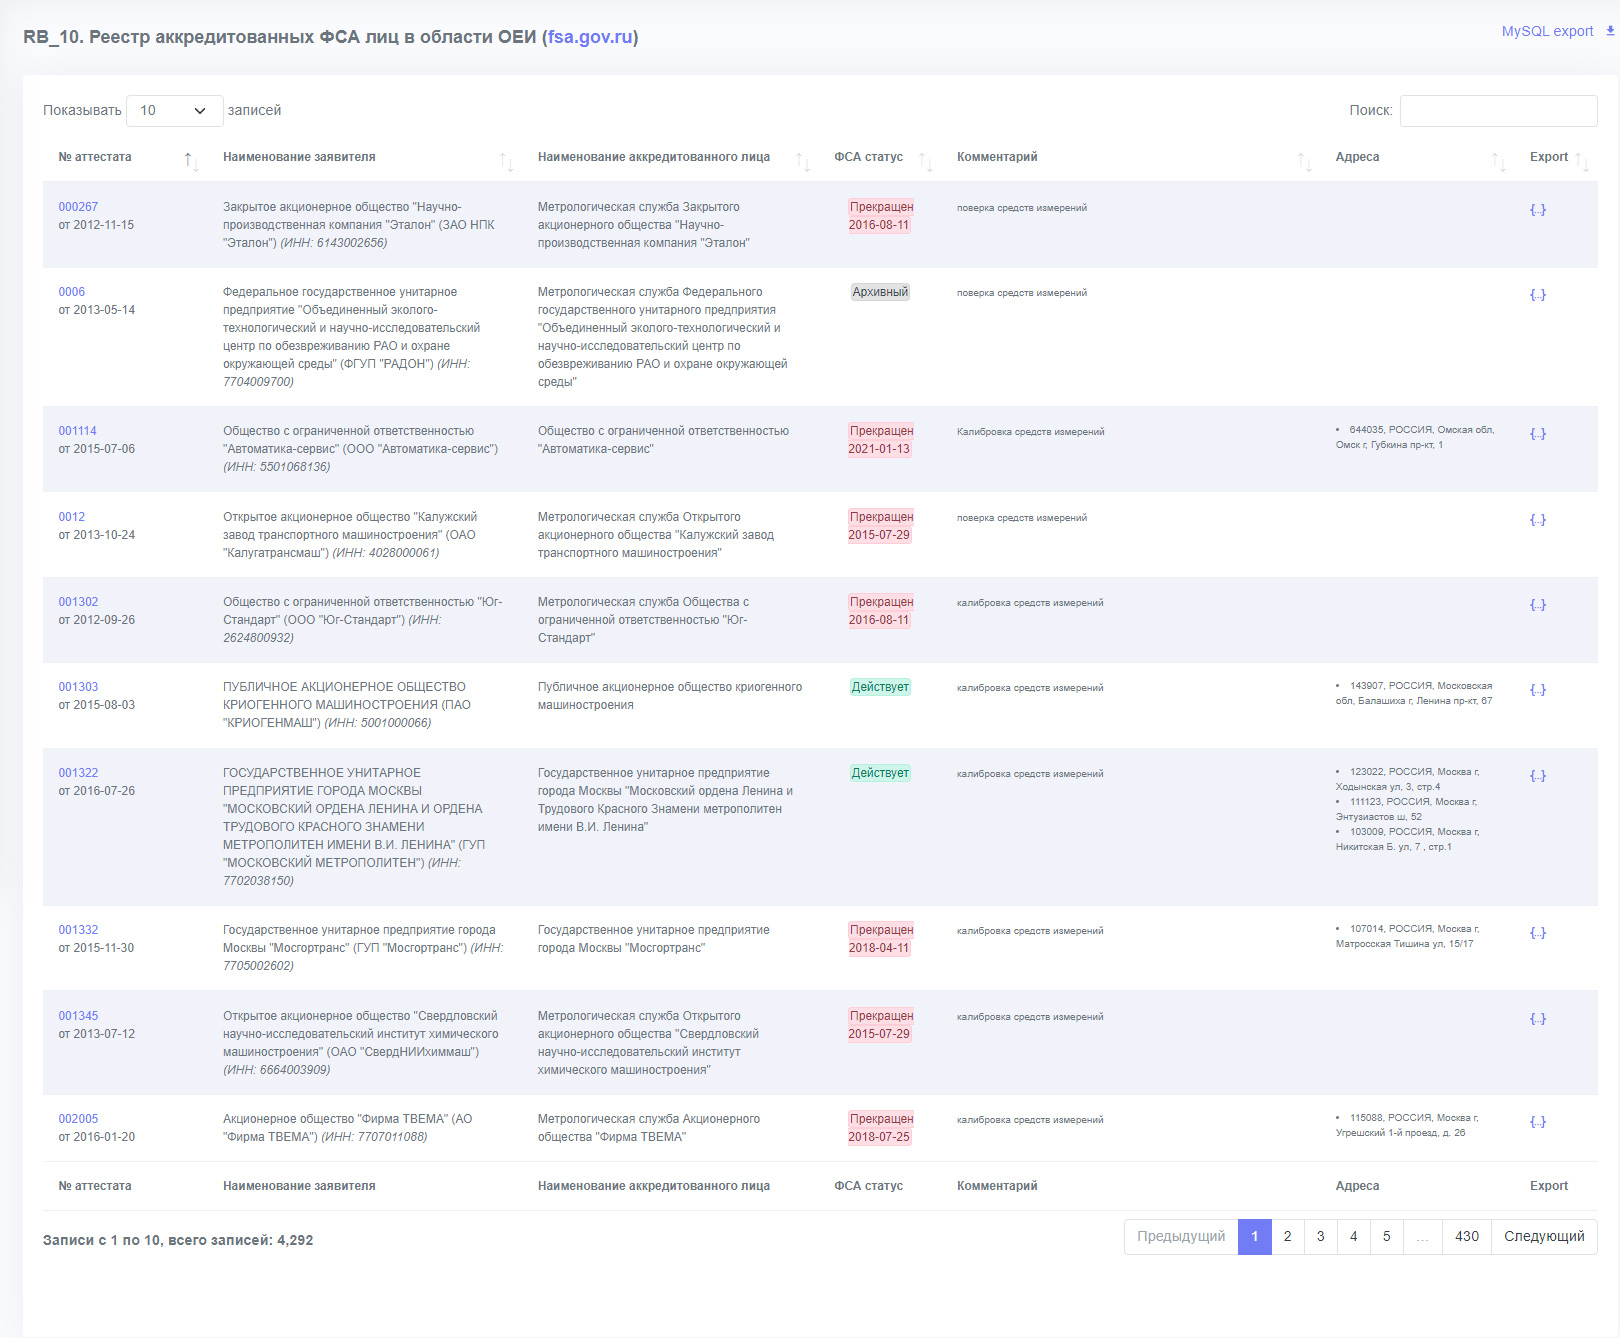This screenshot has height=1338, width=1620.
Task: Open certificate link 001322
Action: pyautogui.click(x=78, y=773)
